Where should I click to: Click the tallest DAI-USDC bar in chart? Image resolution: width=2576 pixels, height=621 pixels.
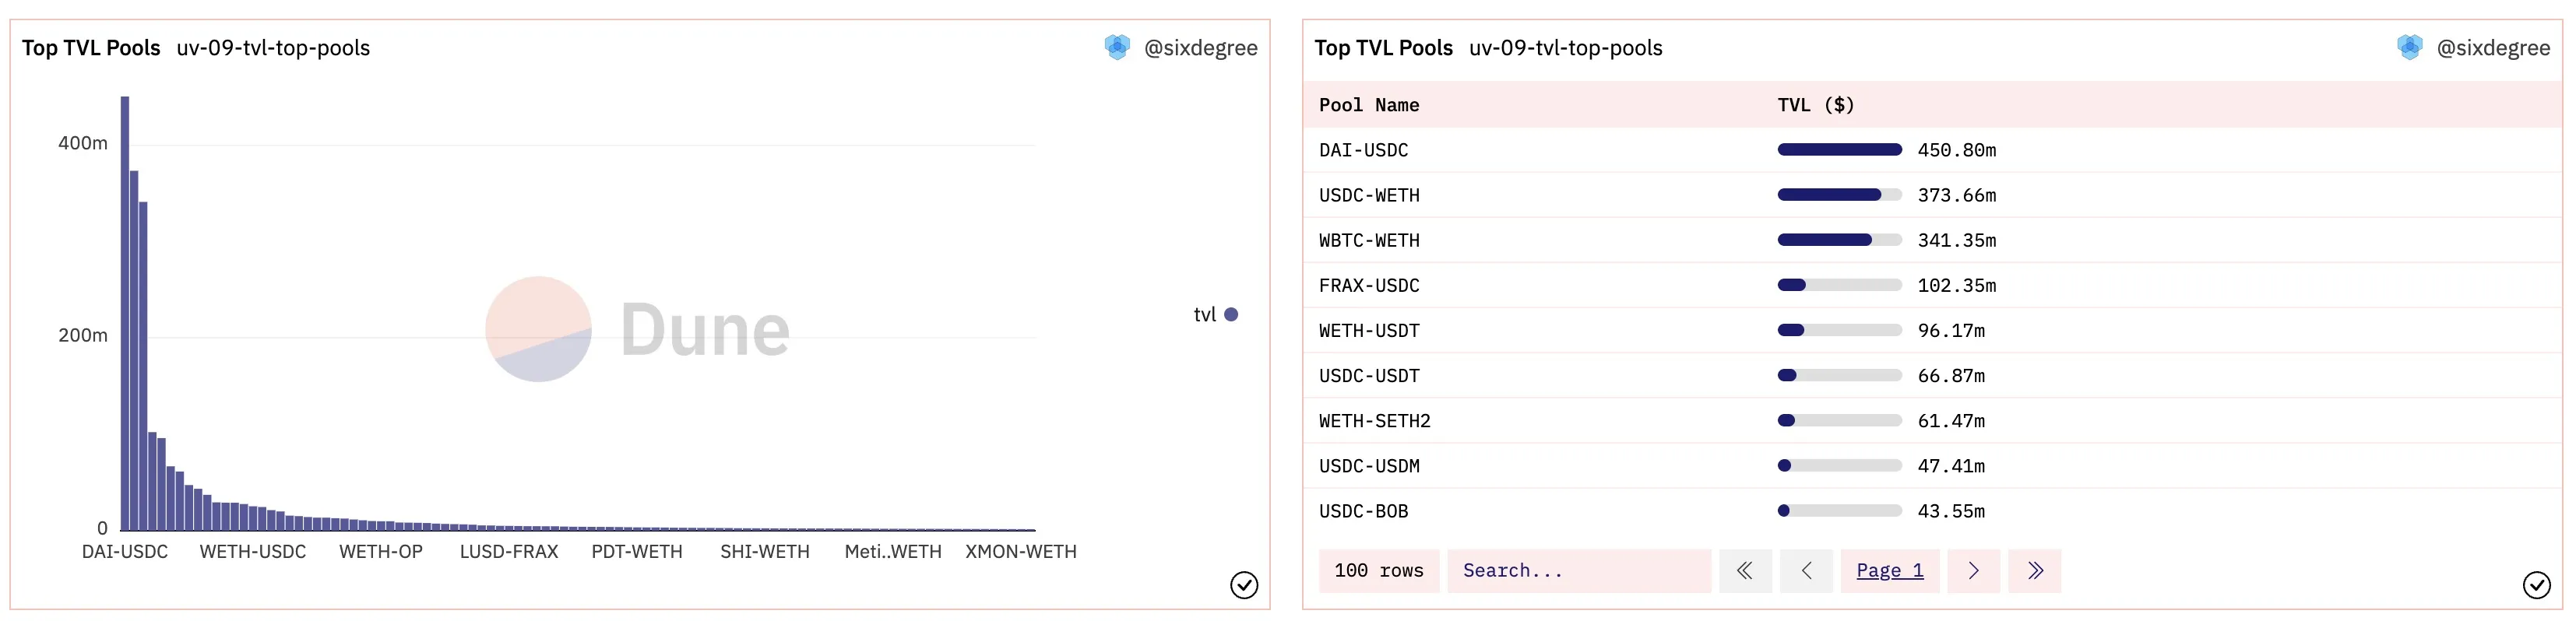[125, 313]
